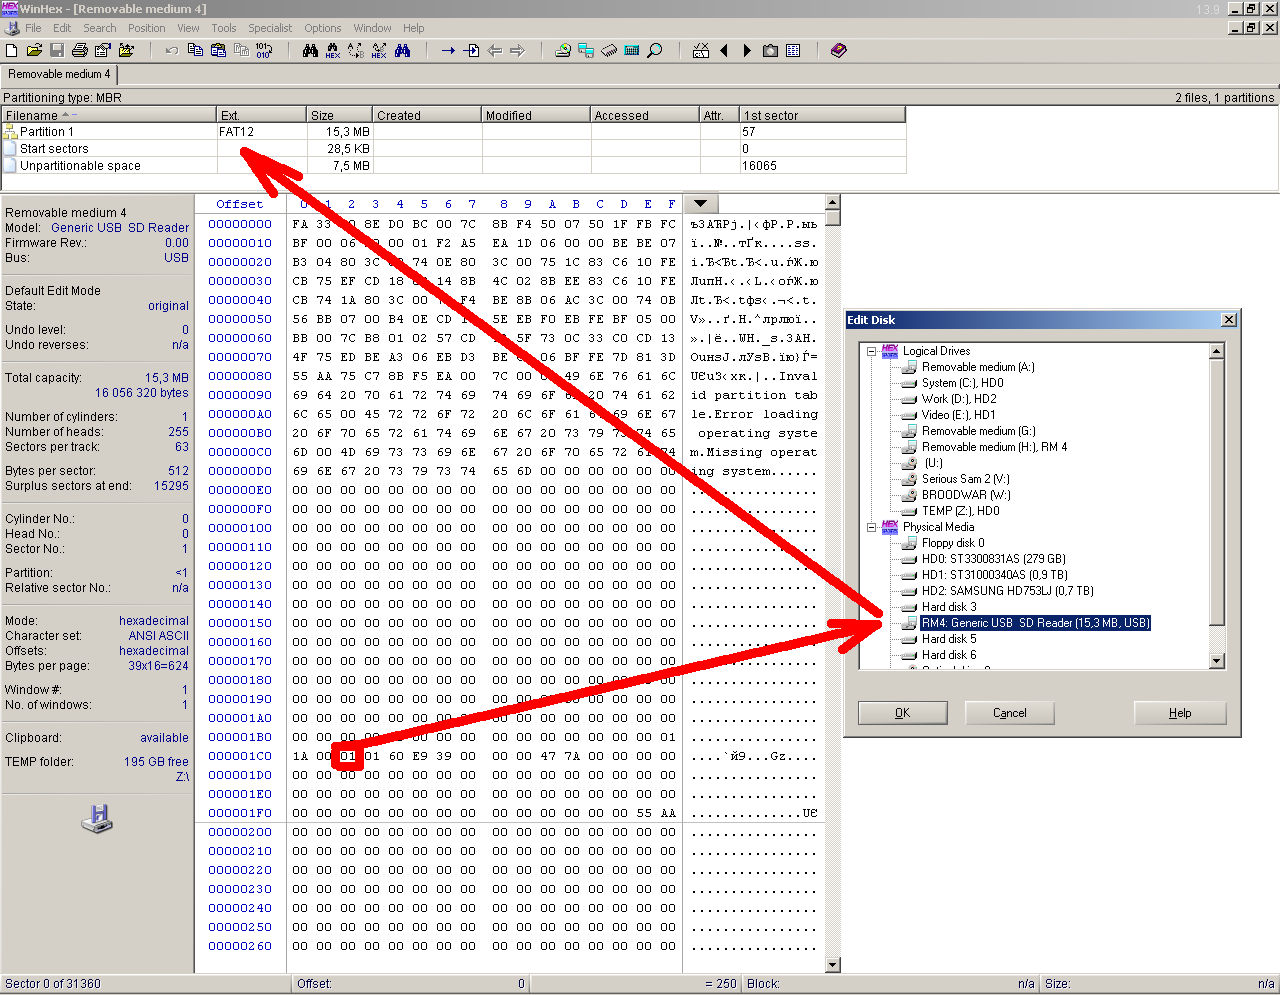Click the ANSI ASCII character set value
This screenshot has height=995, width=1280.
(x=158, y=636)
